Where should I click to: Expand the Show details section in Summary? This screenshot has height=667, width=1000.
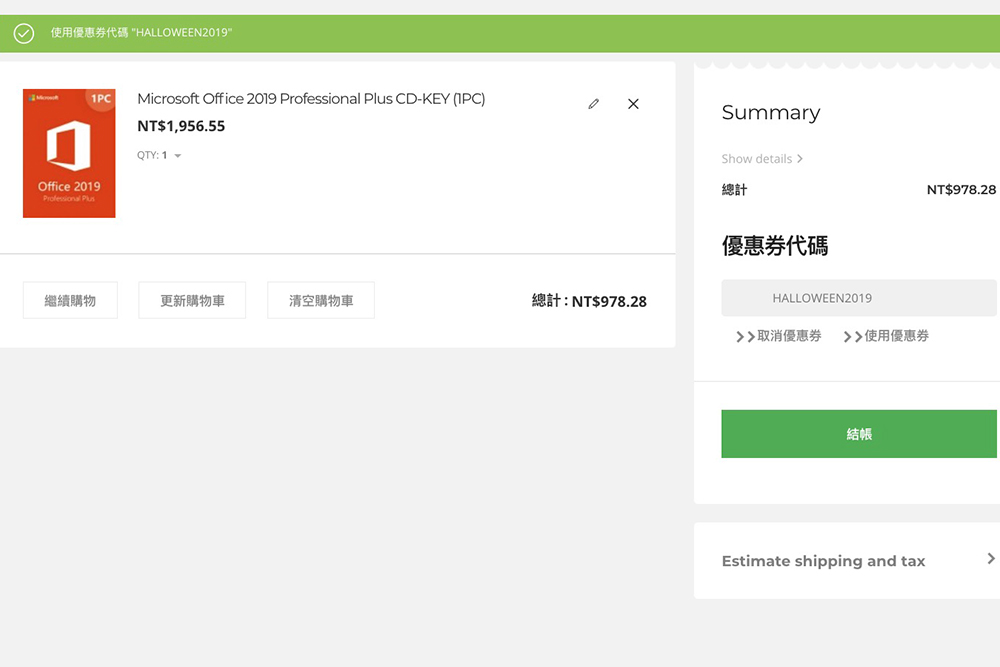pyautogui.click(x=762, y=159)
